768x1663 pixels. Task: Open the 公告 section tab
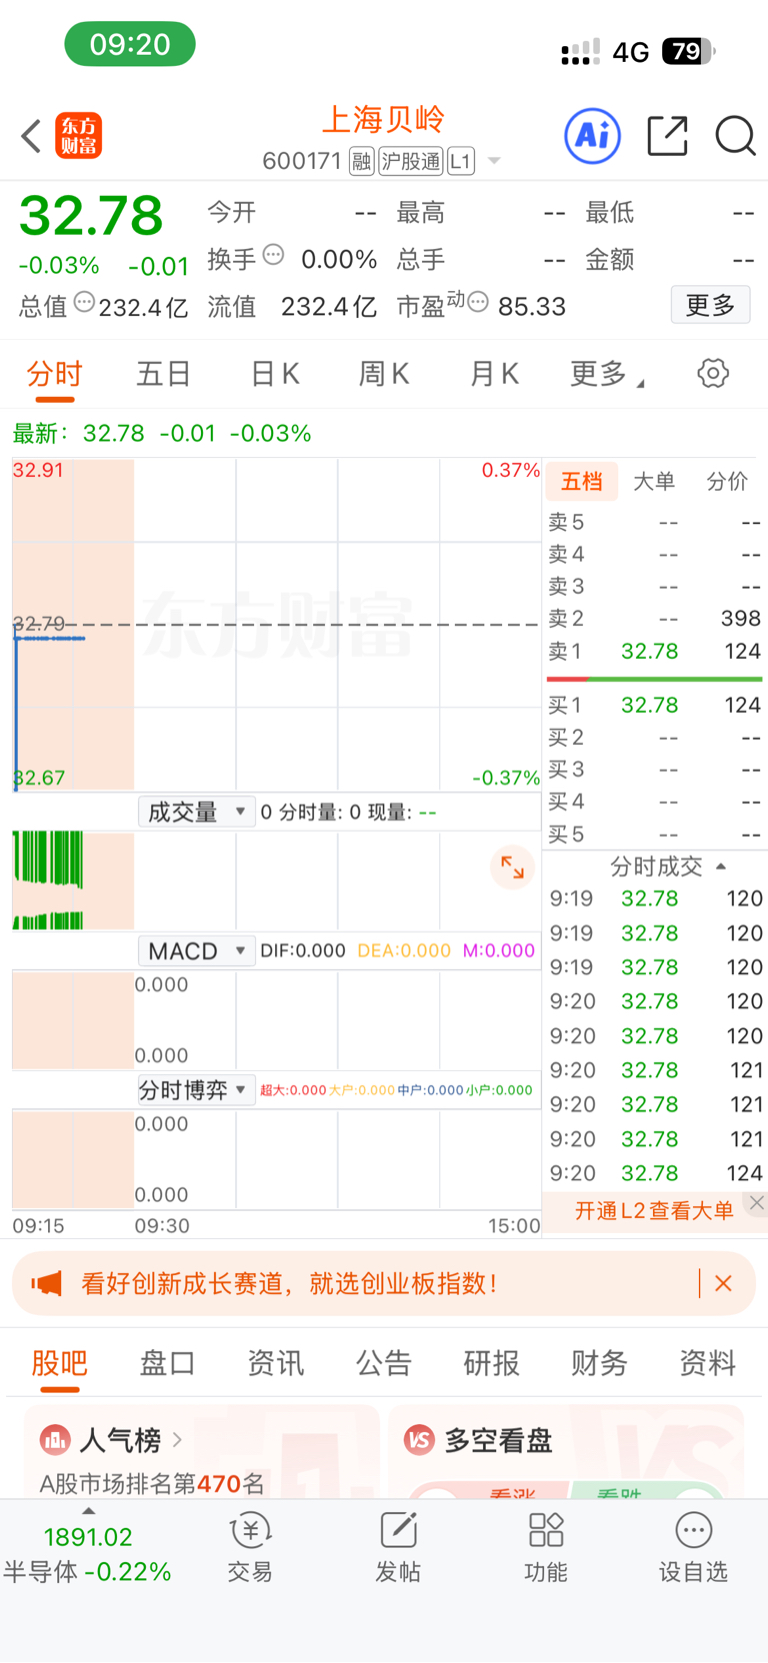[x=383, y=1363]
